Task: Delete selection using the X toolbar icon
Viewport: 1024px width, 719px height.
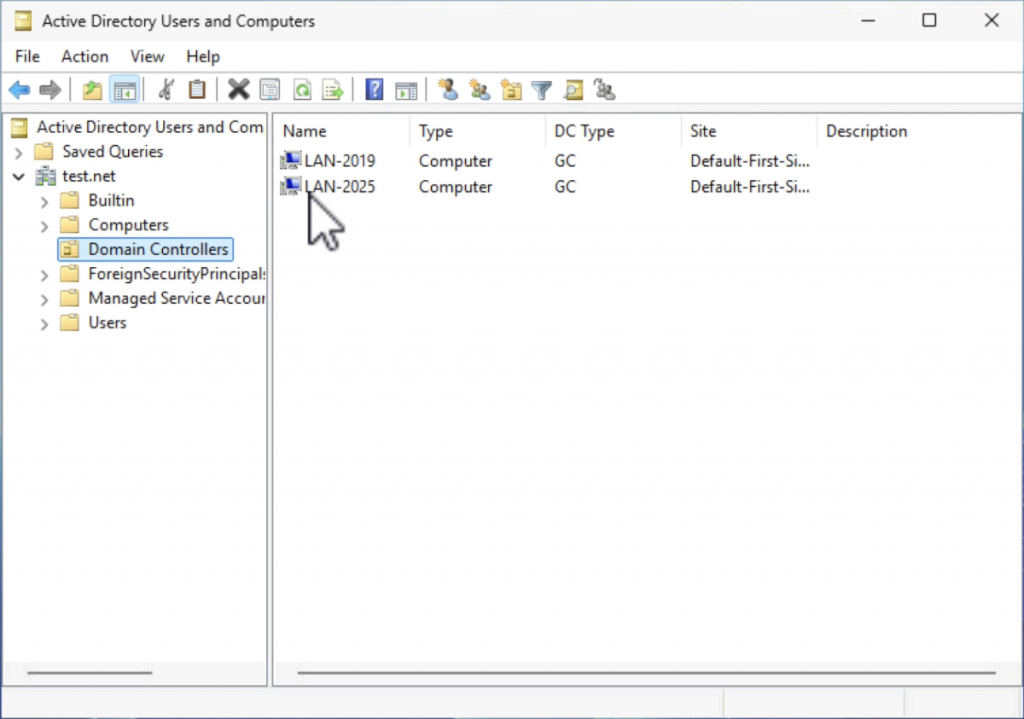Action: click(239, 90)
